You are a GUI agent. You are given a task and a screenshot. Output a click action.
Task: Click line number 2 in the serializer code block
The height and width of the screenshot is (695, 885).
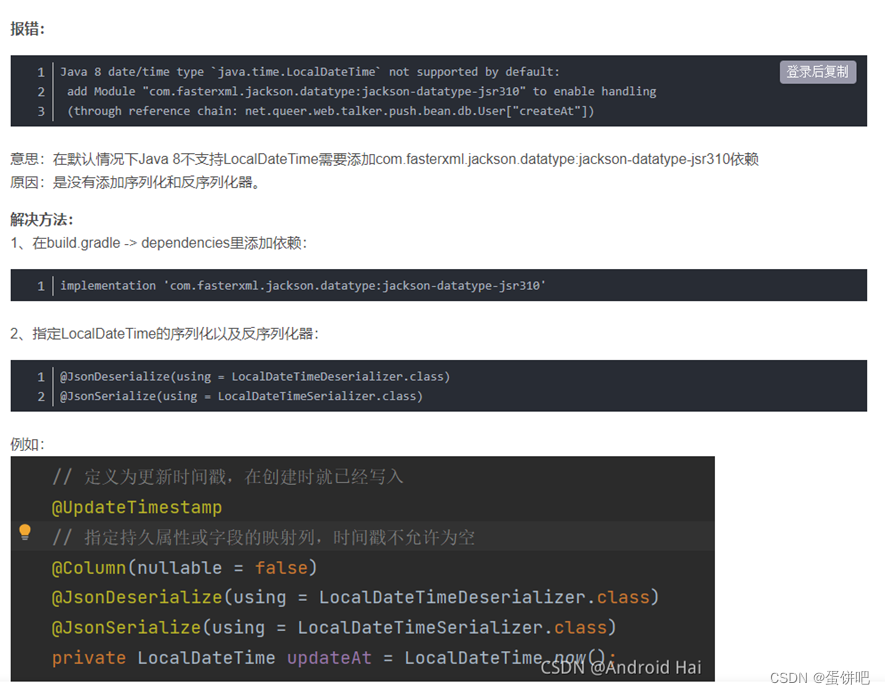point(40,396)
